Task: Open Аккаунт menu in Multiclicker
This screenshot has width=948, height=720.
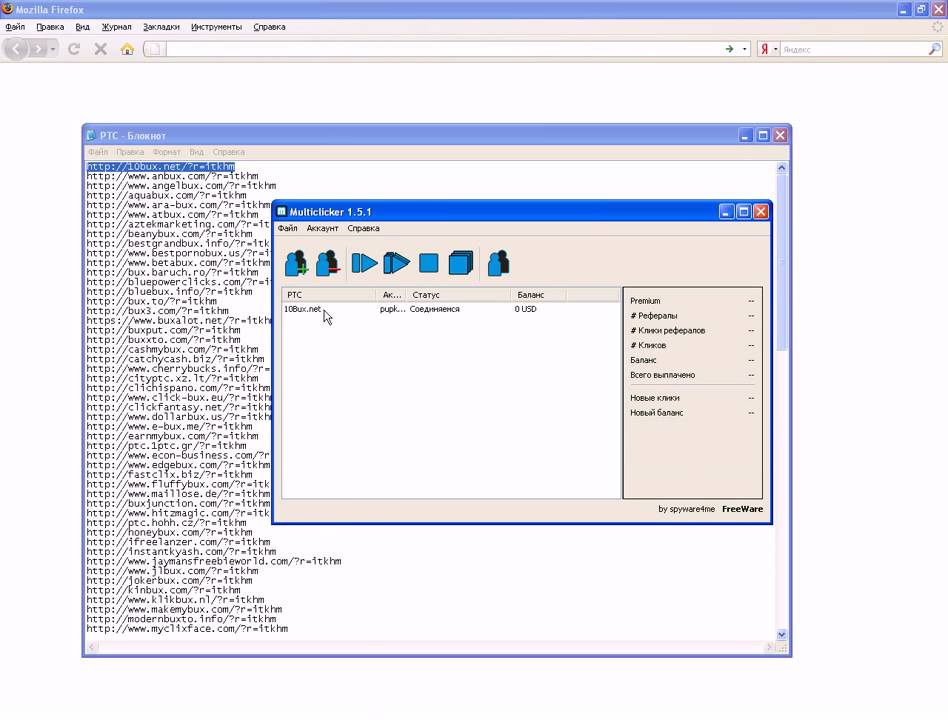Action: [x=322, y=229]
